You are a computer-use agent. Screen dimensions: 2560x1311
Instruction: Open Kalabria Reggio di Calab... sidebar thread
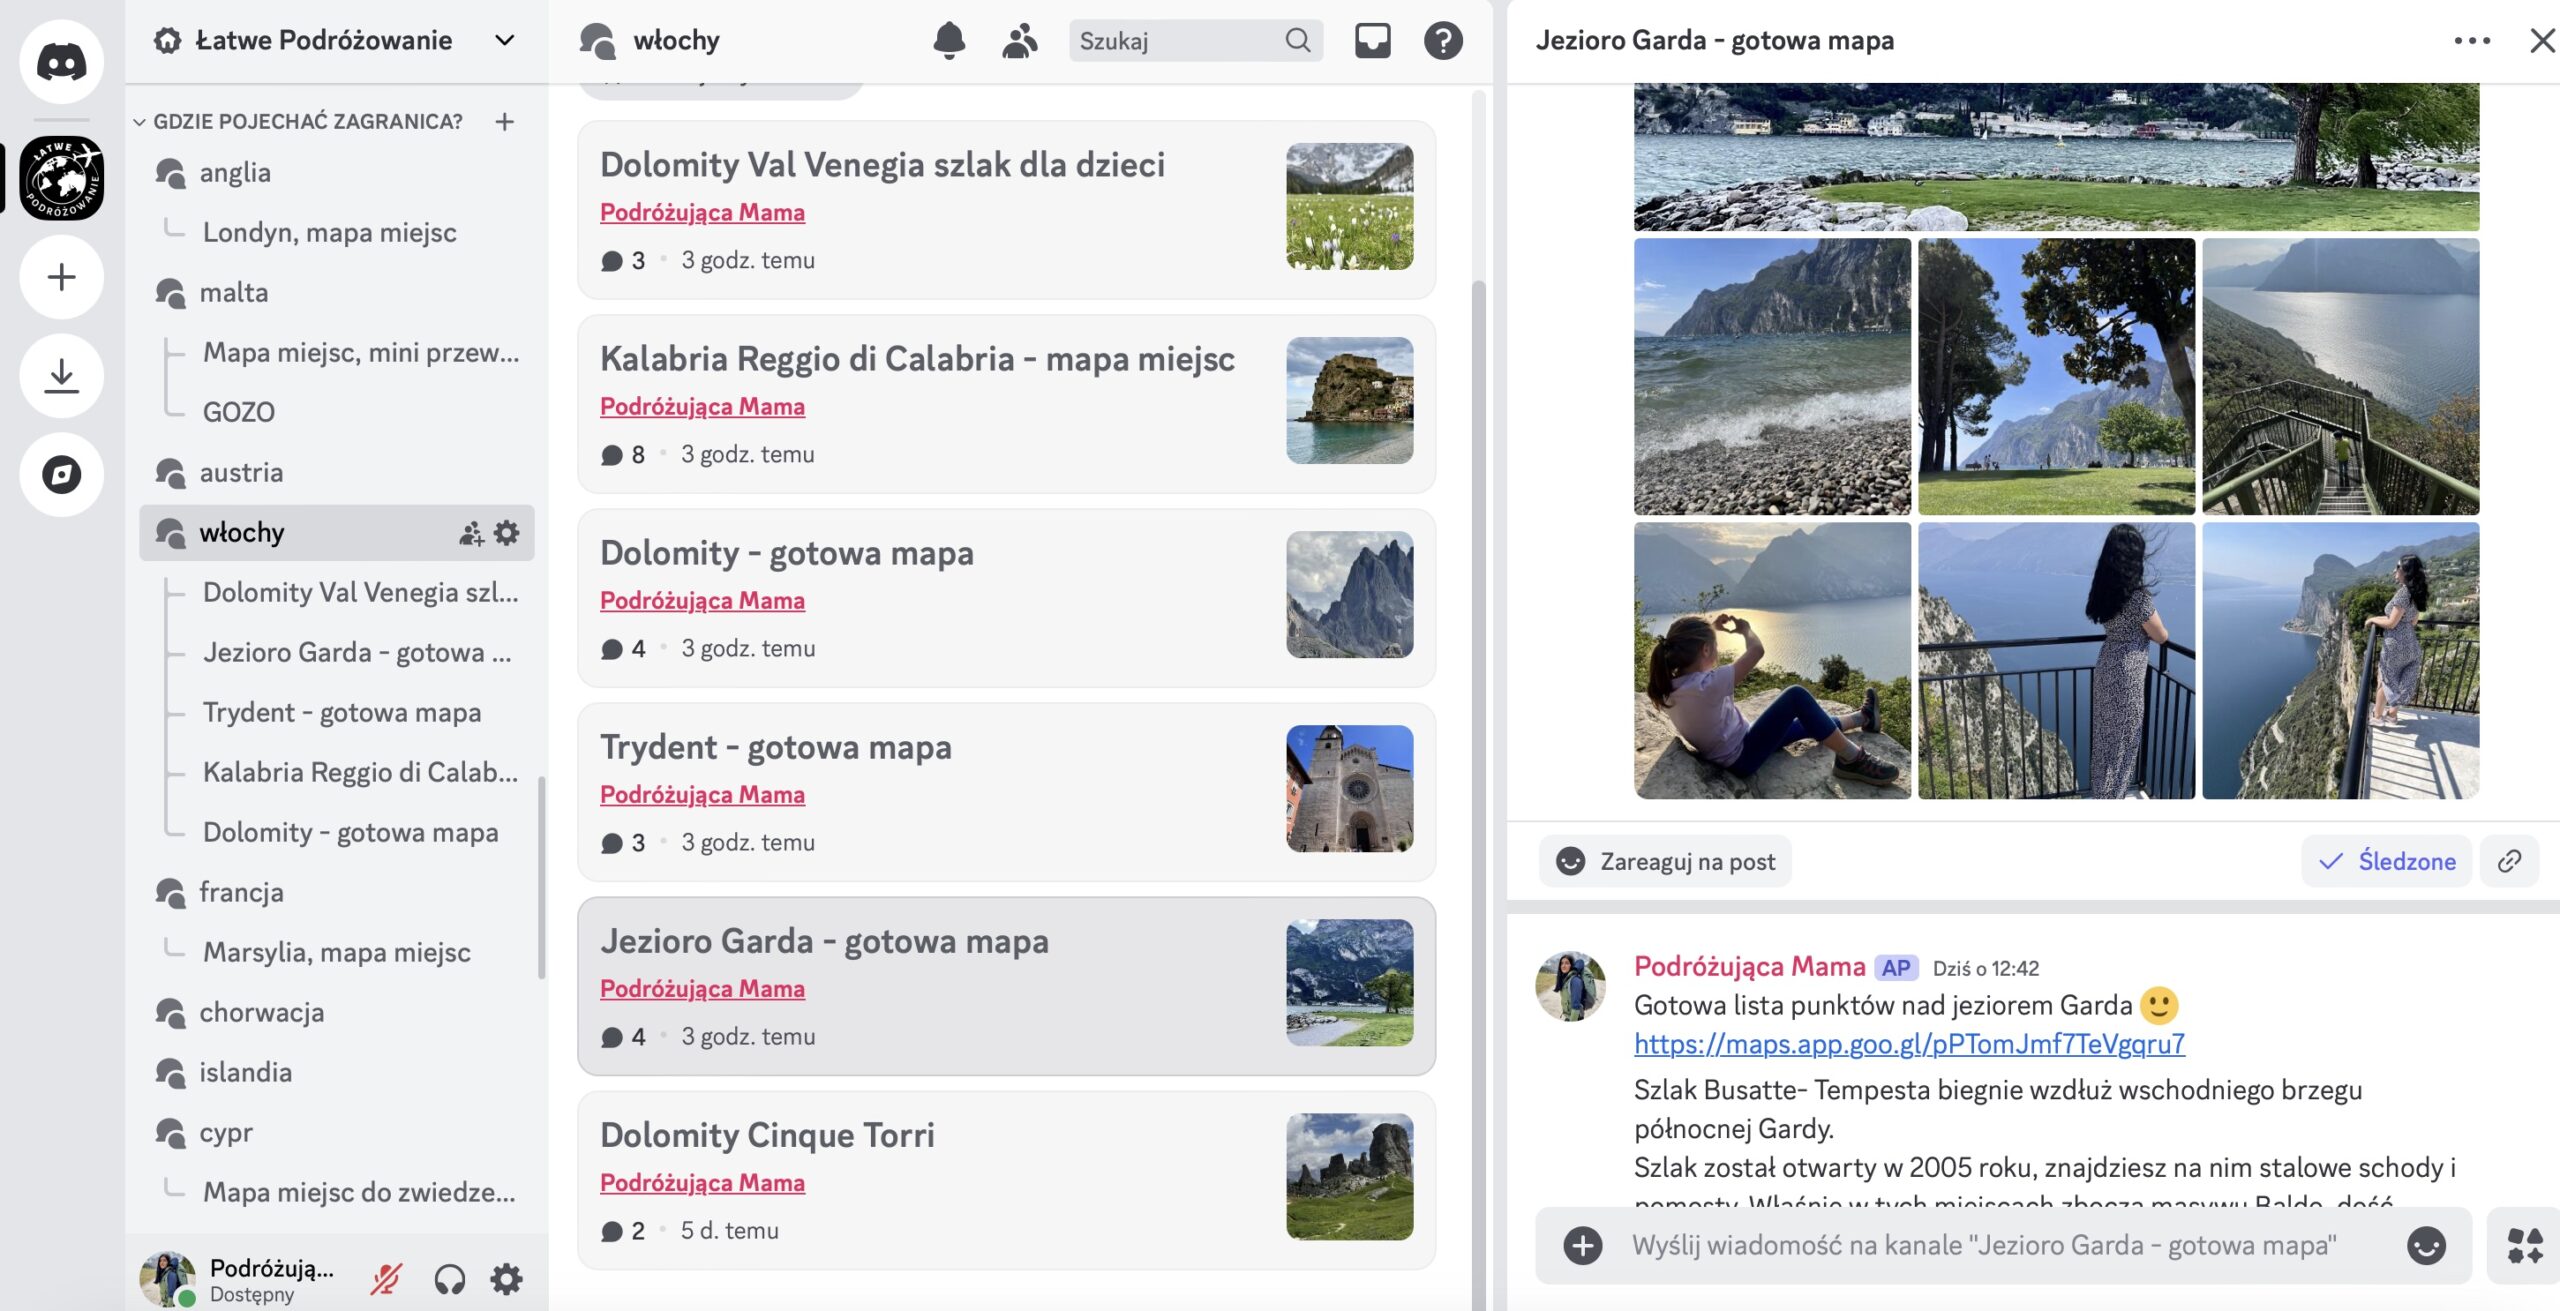point(360,773)
